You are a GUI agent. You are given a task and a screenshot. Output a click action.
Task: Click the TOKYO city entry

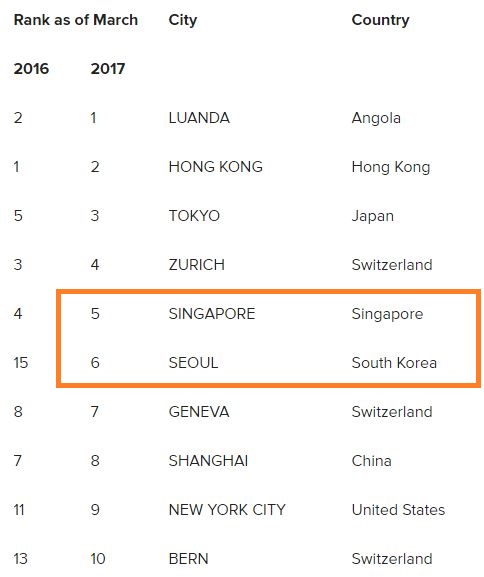pyautogui.click(x=194, y=216)
